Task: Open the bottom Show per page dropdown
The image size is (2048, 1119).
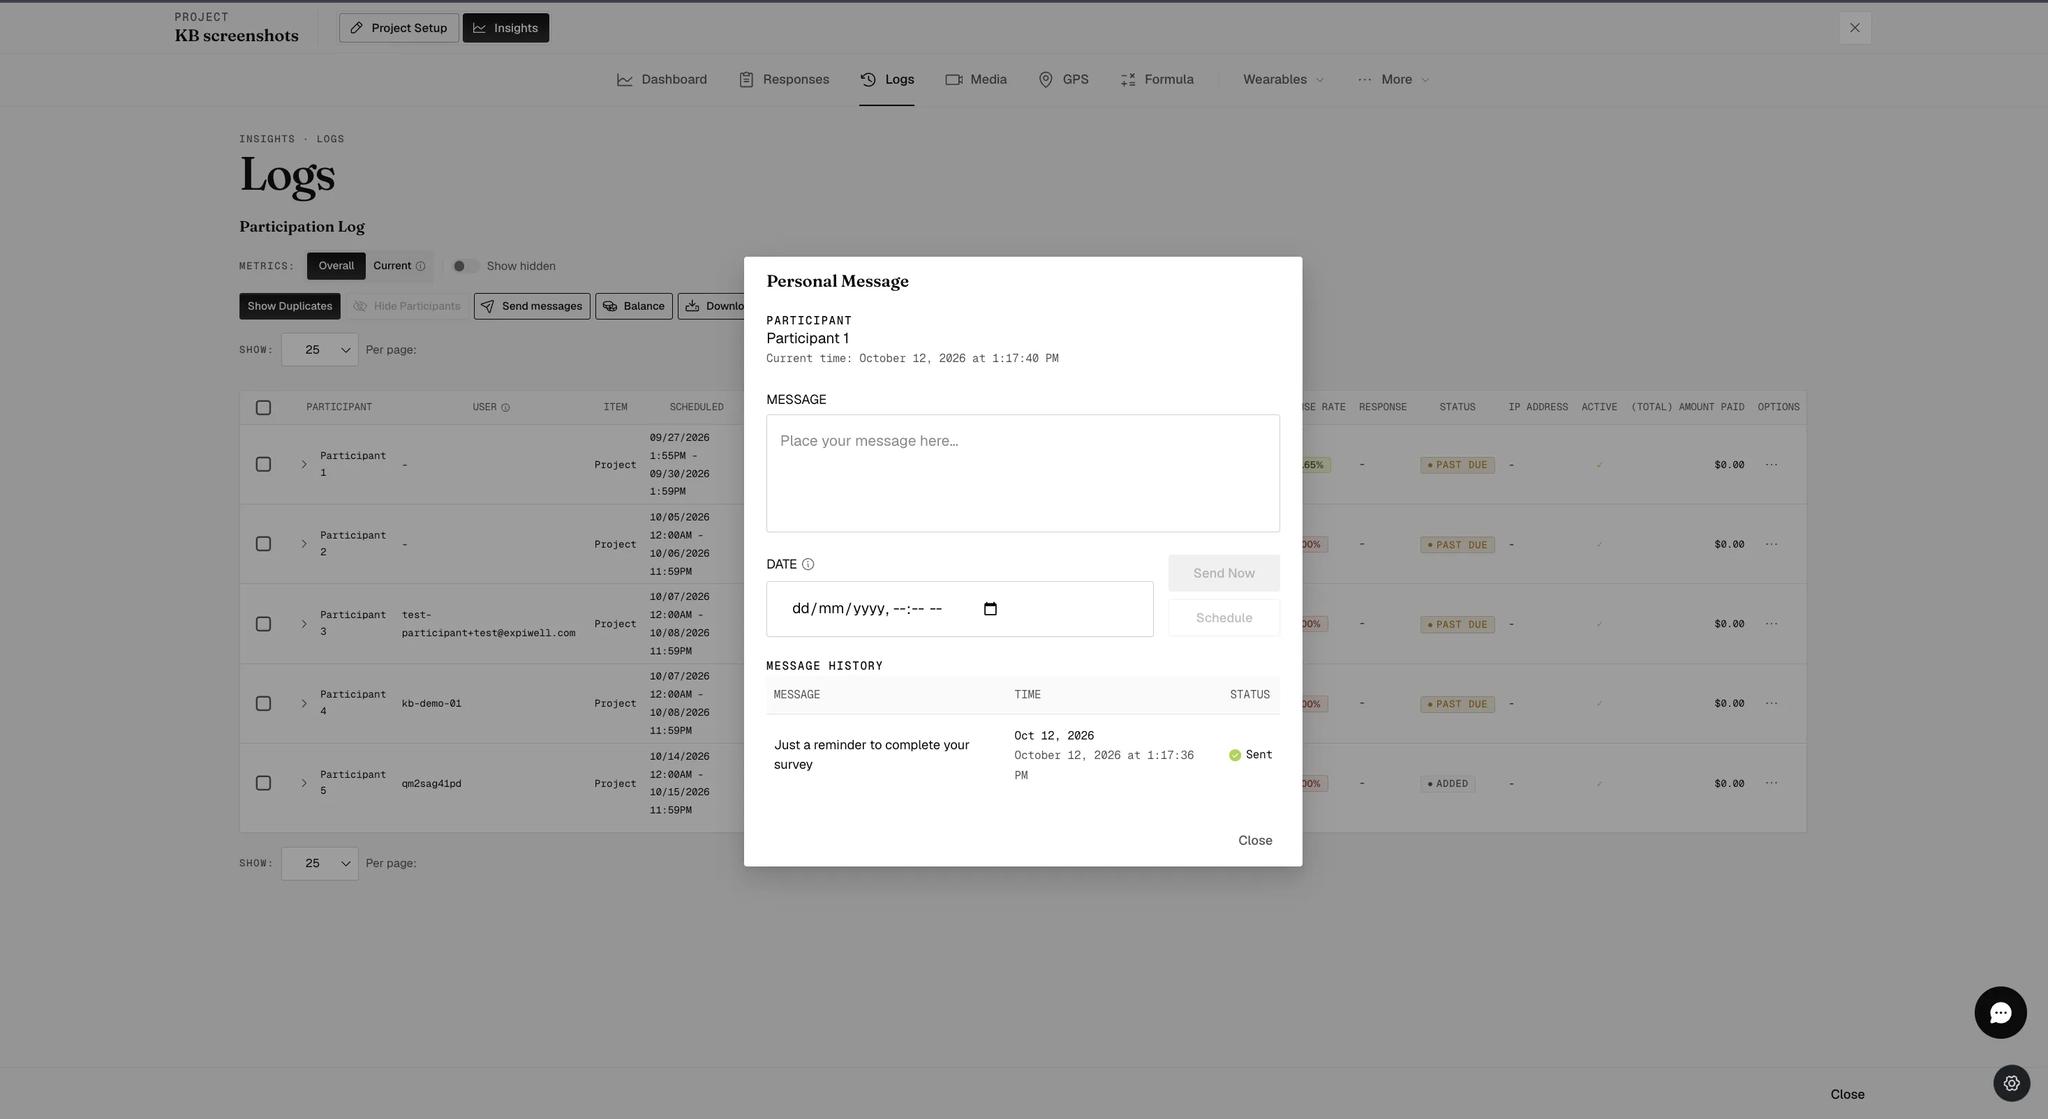Action: 319,863
